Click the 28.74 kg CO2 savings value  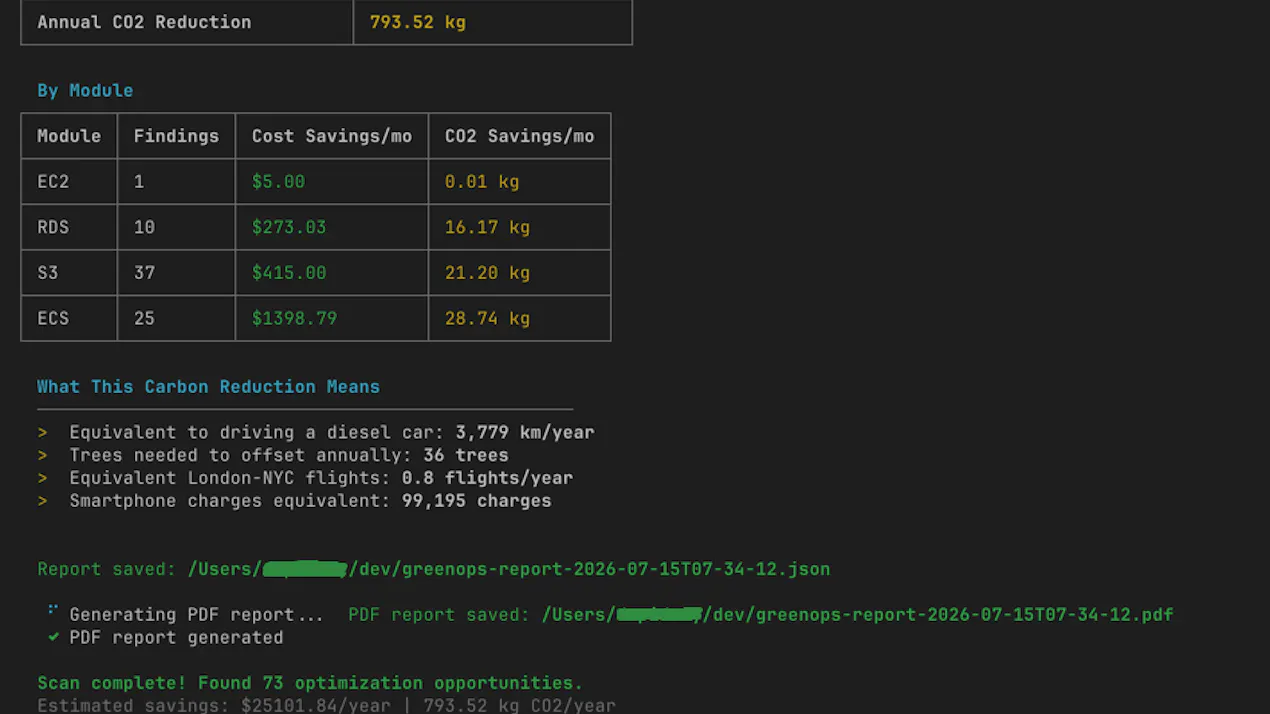coord(487,319)
